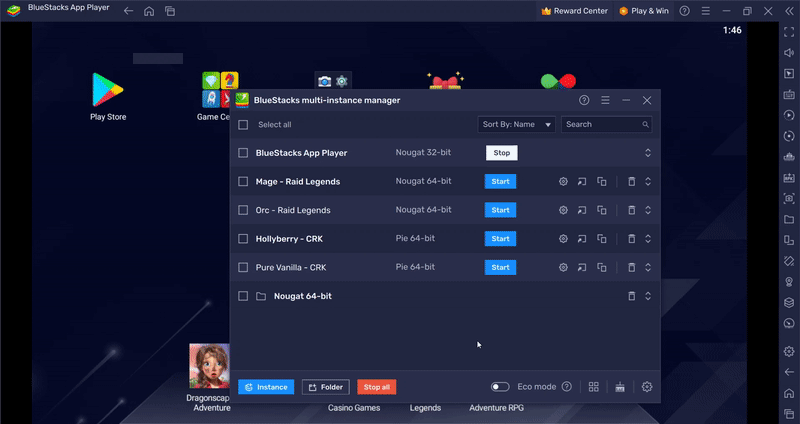Expand reorder arrows for BlueStacks App Player
Image resolution: width=800 pixels, height=424 pixels.
click(647, 153)
